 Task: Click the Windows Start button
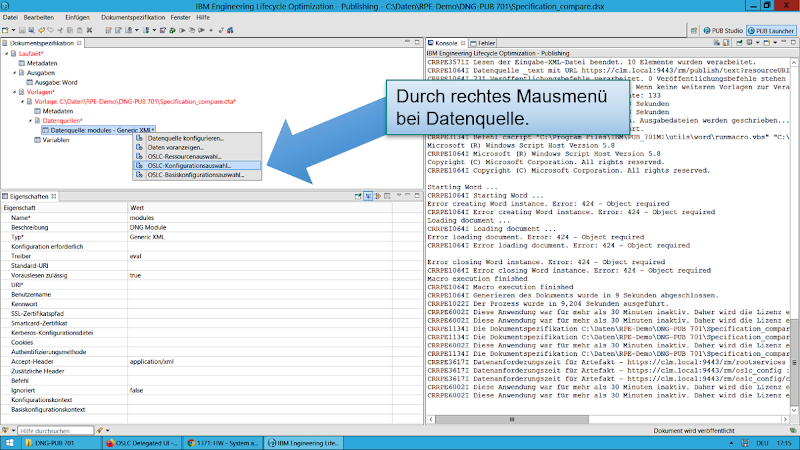[x=10, y=443]
